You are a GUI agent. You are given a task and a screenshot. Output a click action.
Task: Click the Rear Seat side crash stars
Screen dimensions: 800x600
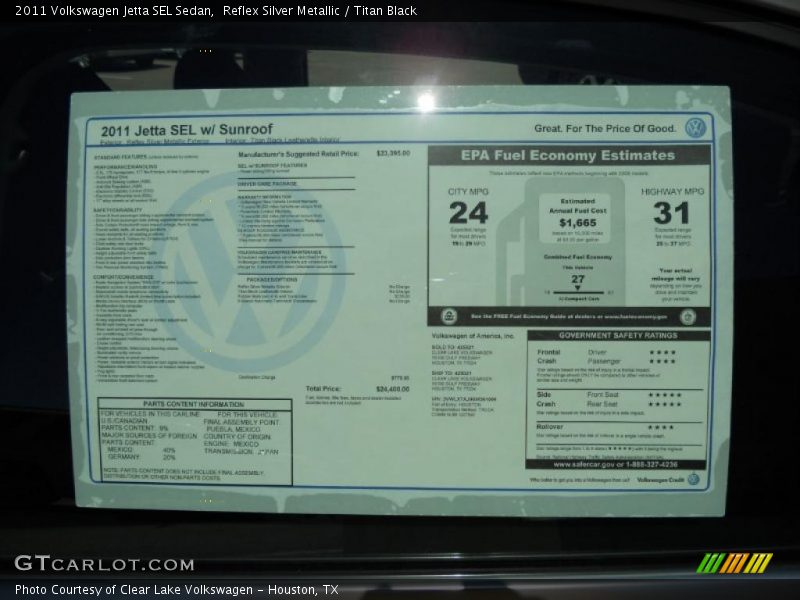click(664, 404)
